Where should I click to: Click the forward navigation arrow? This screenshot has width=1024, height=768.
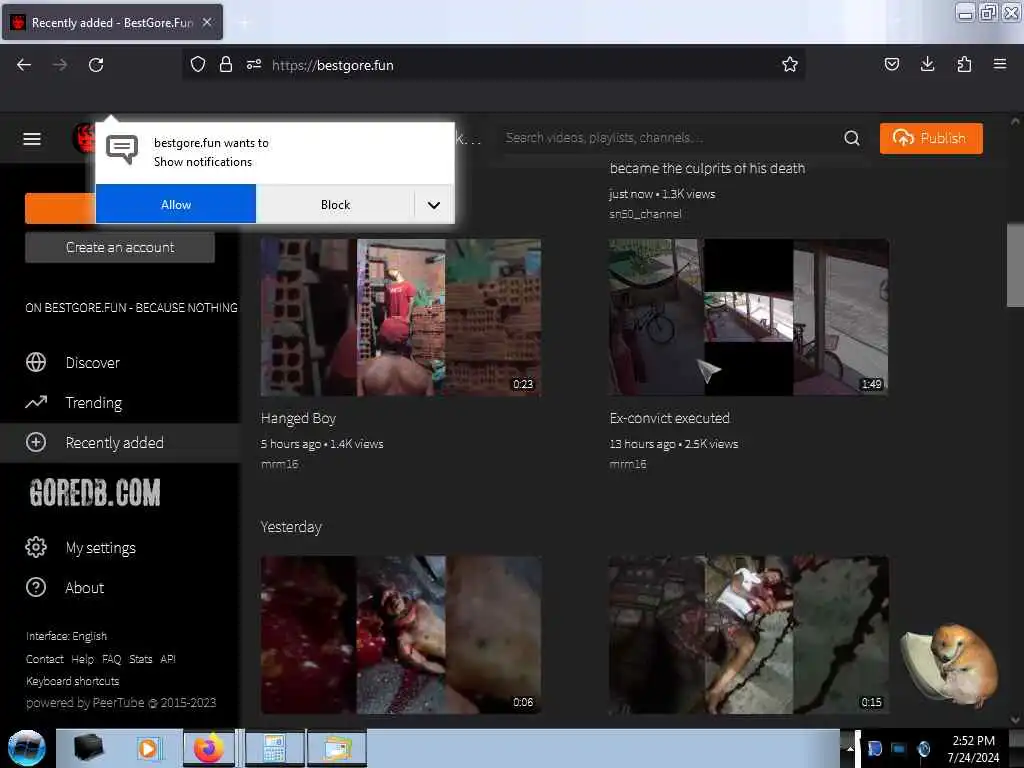(x=60, y=65)
